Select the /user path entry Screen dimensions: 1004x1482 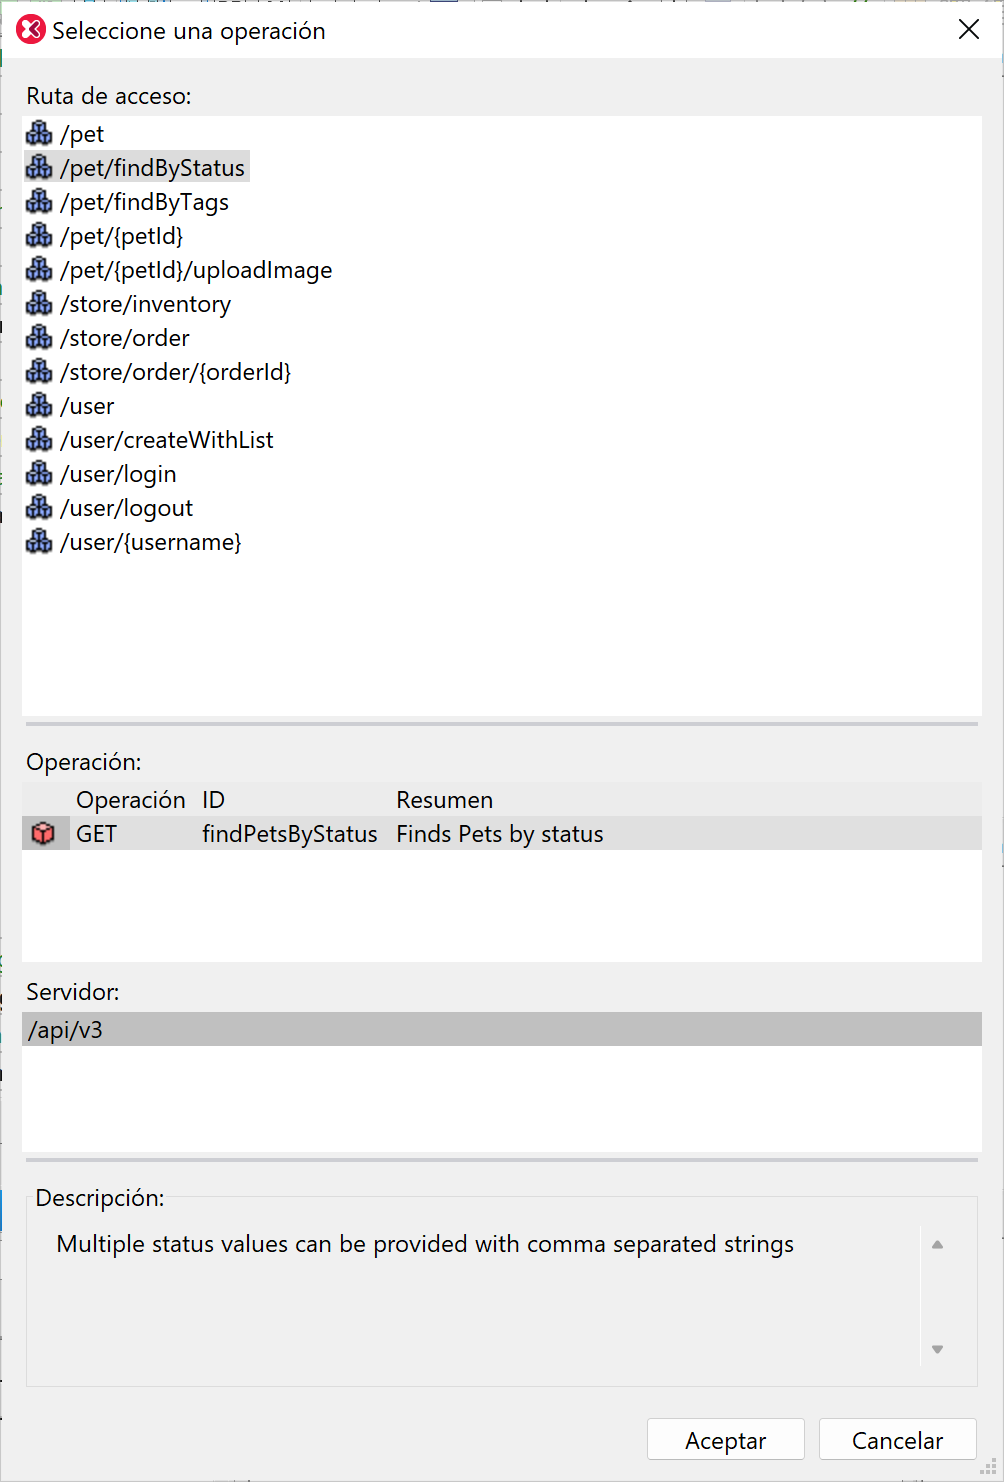point(87,406)
